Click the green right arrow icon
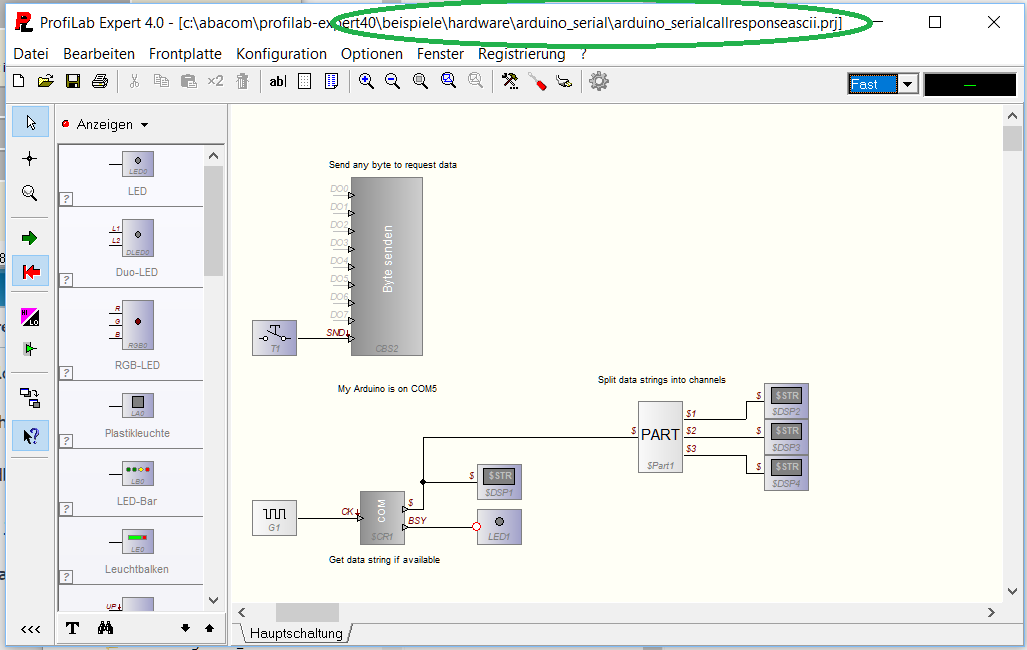This screenshot has height=650, width=1027. 29,238
